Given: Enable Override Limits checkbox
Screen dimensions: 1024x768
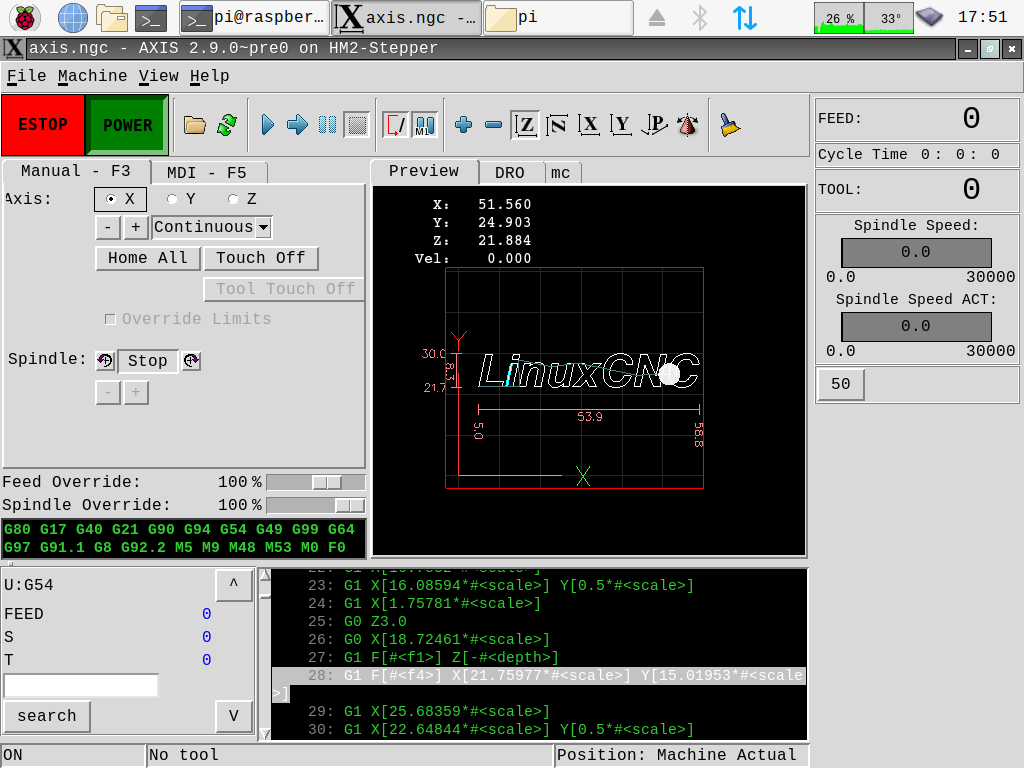Looking at the screenshot, I should click(110, 319).
